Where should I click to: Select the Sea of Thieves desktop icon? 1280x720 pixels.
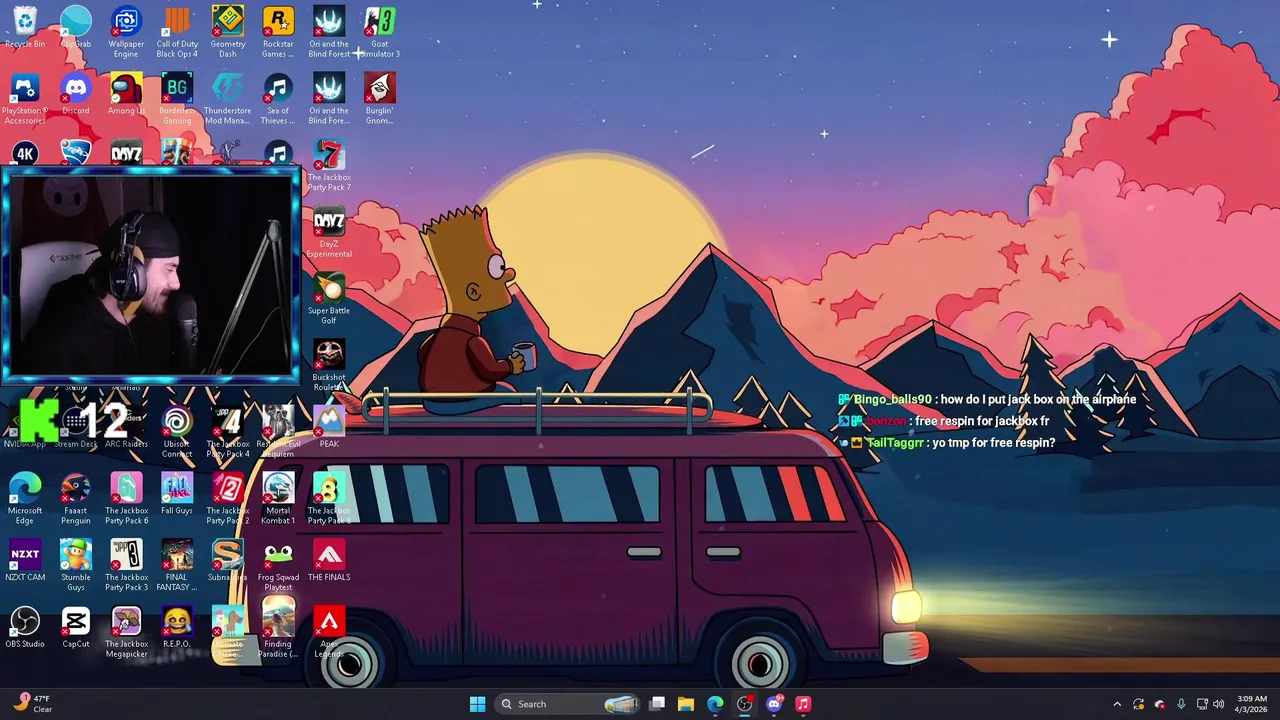pos(278,99)
